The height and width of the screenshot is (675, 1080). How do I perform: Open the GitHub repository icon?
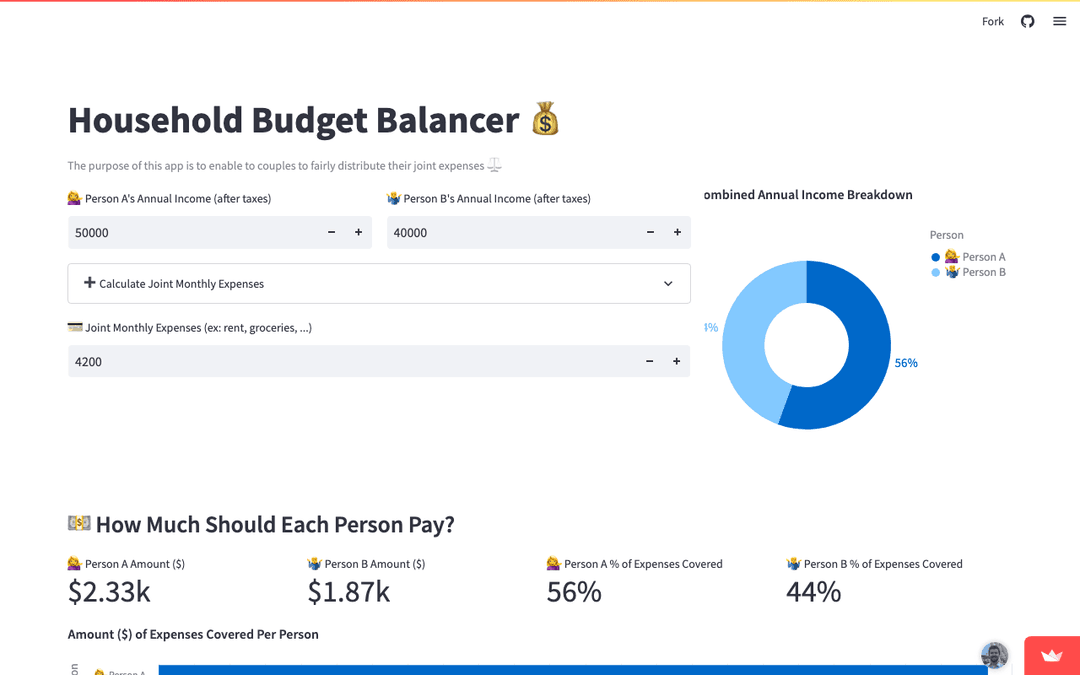click(1027, 21)
